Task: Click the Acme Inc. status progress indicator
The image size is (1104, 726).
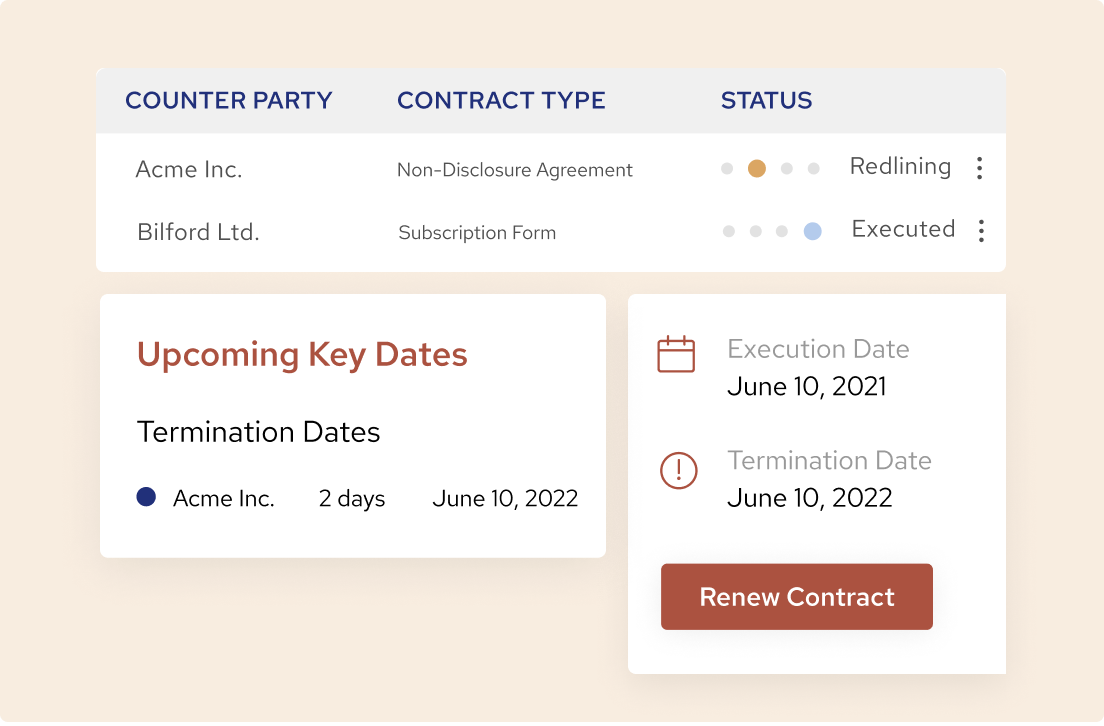Action: (770, 168)
